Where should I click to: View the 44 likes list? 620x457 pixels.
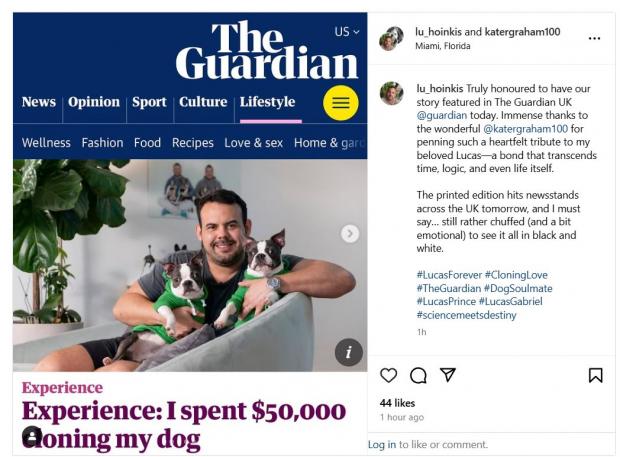[398, 402]
